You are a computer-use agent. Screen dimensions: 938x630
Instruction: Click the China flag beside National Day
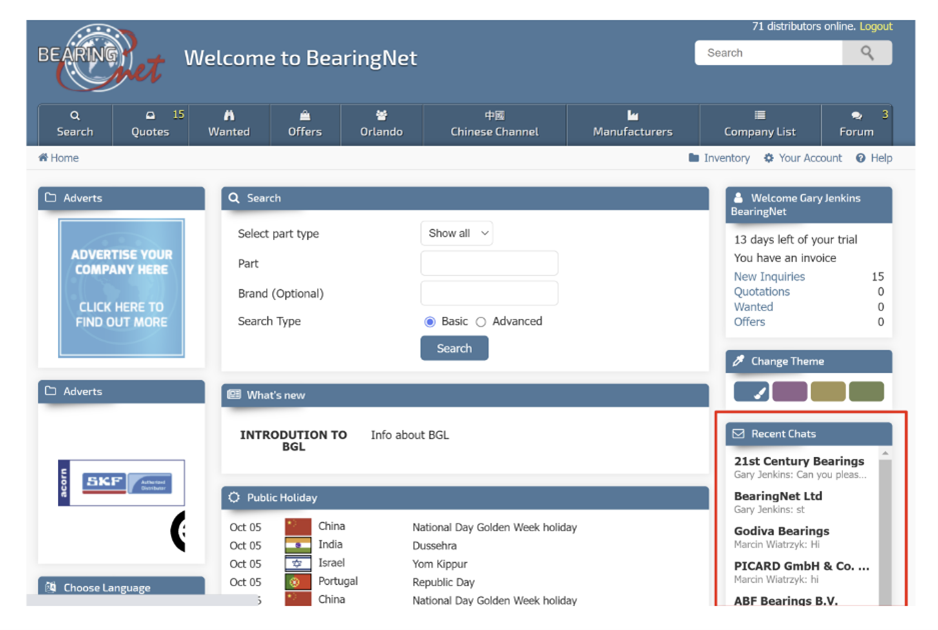pos(298,526)
